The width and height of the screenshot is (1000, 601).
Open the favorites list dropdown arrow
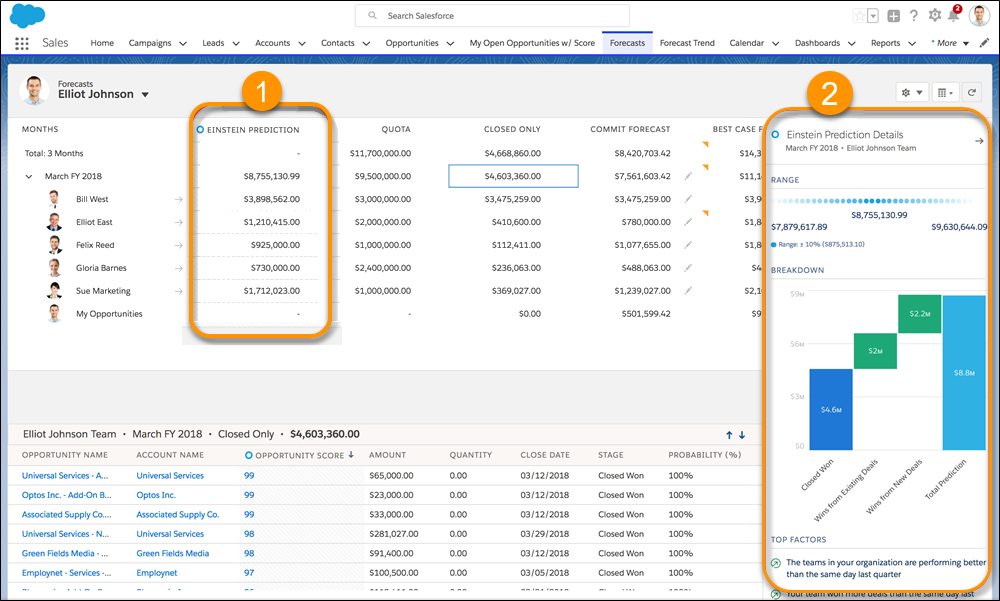pos(873,16)
